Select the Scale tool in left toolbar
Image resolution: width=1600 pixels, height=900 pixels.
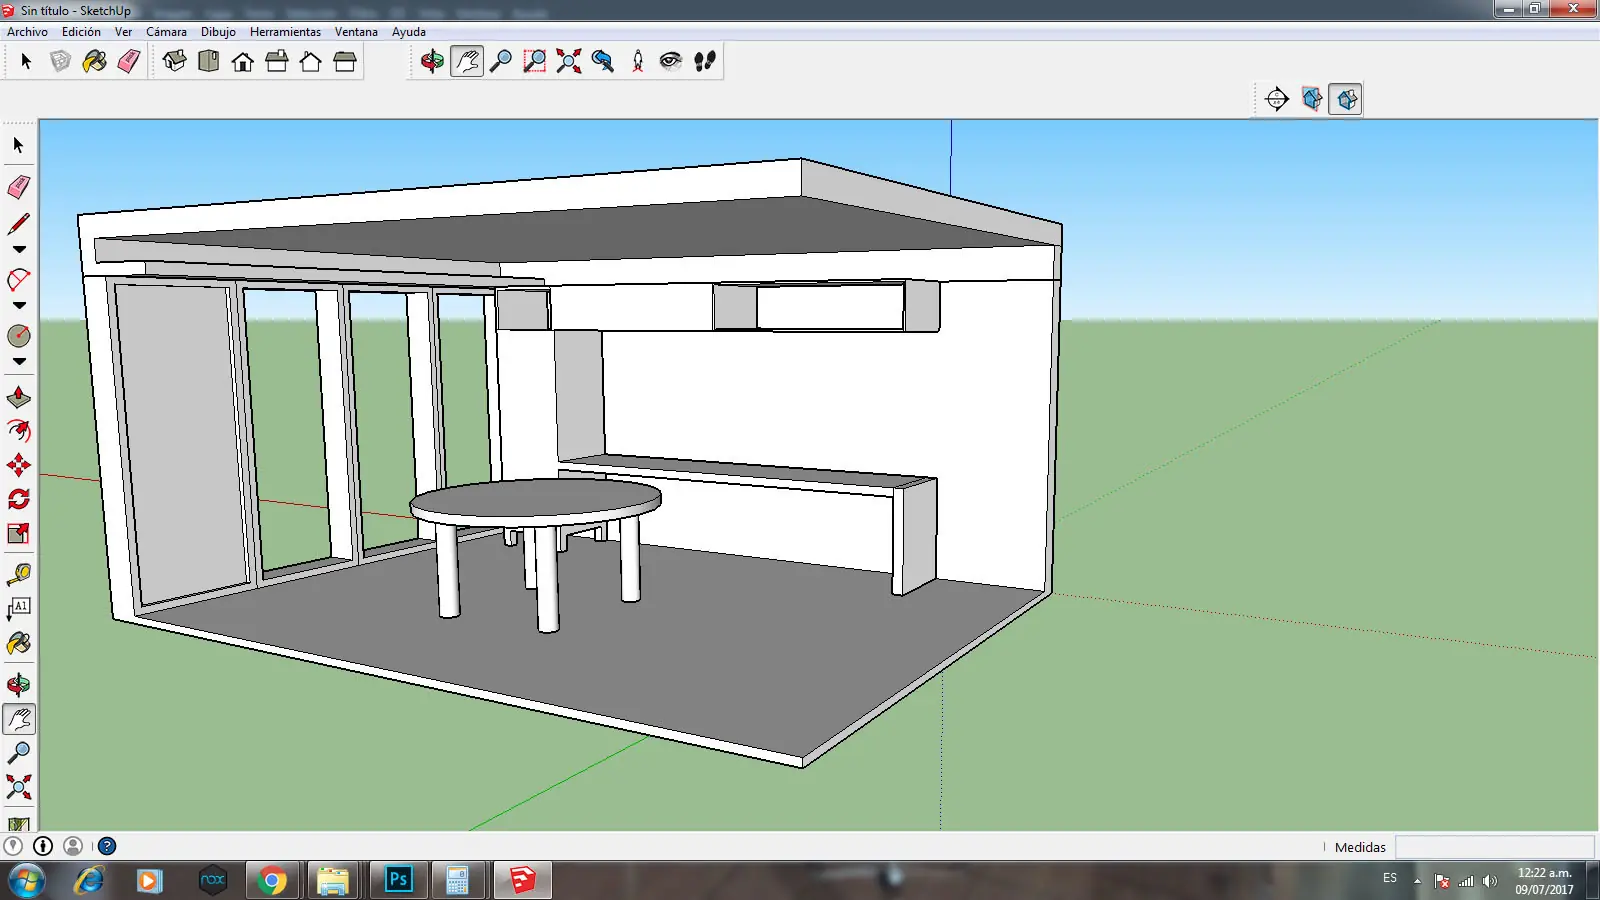pyautogui.click(x=18, y=533)
